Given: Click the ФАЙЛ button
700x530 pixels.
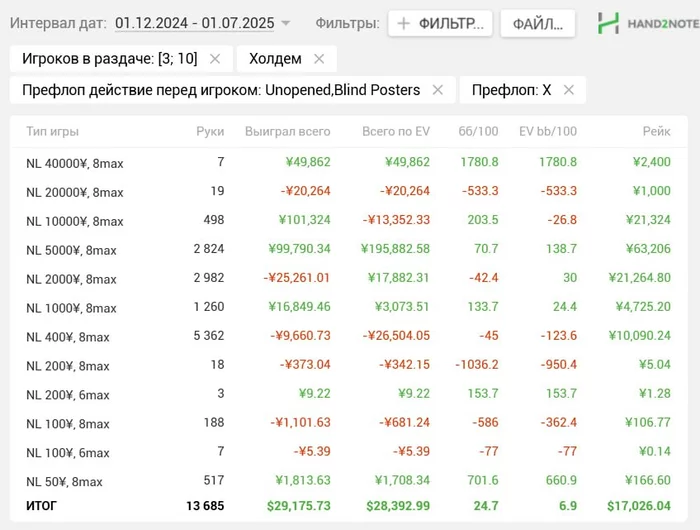Looking at the screenshot, I should point(537,23).
